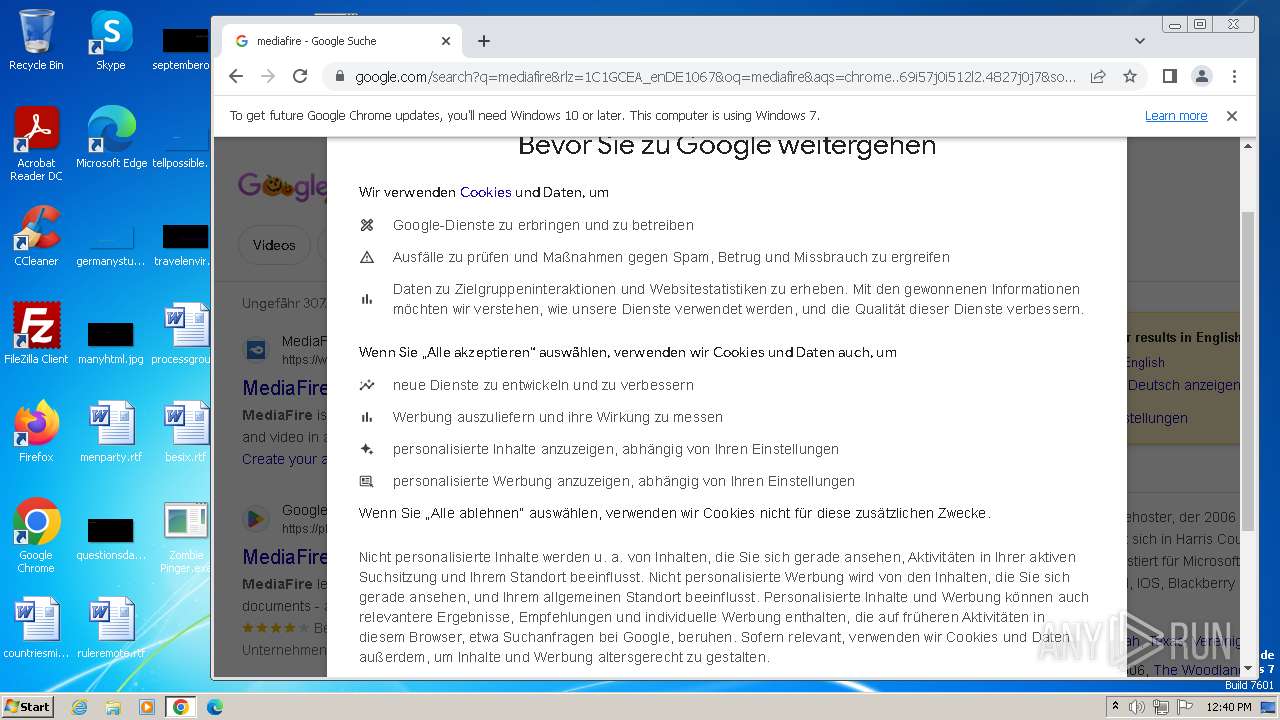Open Windows Explorer from taskbar
The height and width of the screenshot is (720, 1280).
point(113,707)
